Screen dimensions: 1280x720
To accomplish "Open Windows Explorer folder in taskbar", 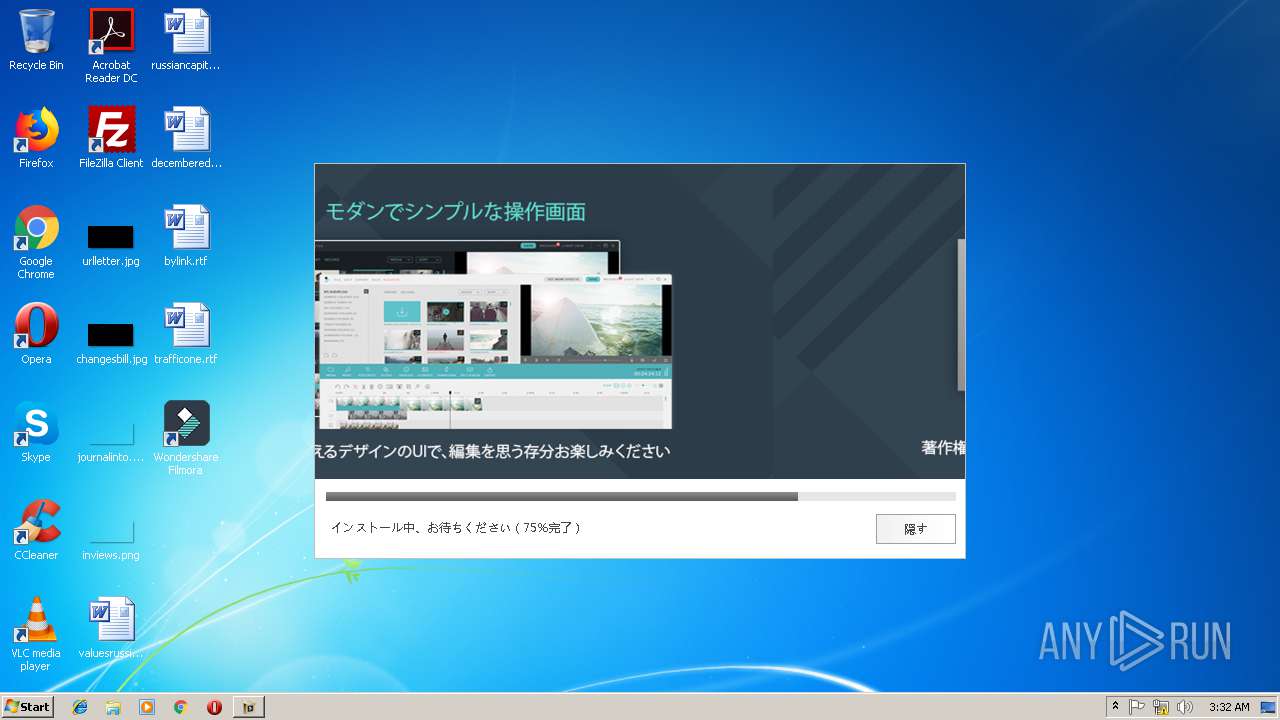I will point(113,707).
